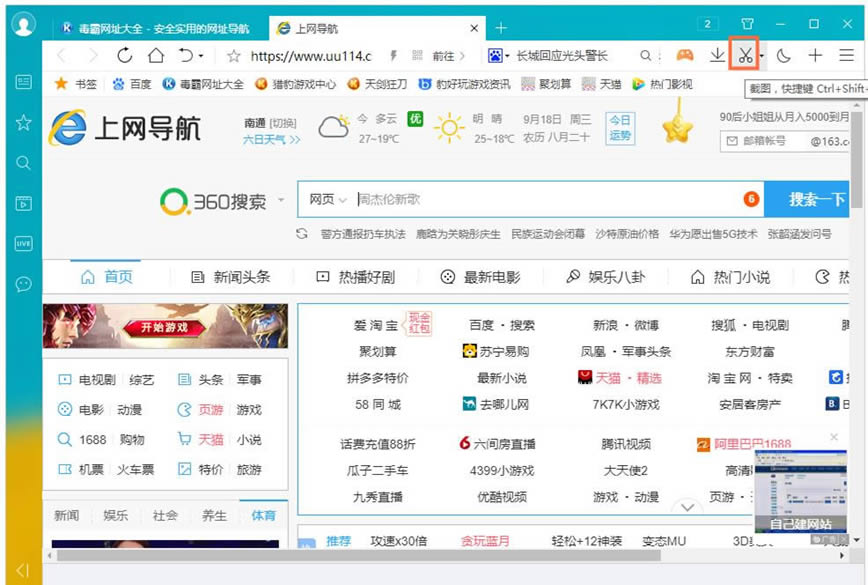The width and height of the screenshot is (868, 585).
Task: Reload the page with the refresh icon
Action: click(x=125, y=56)
